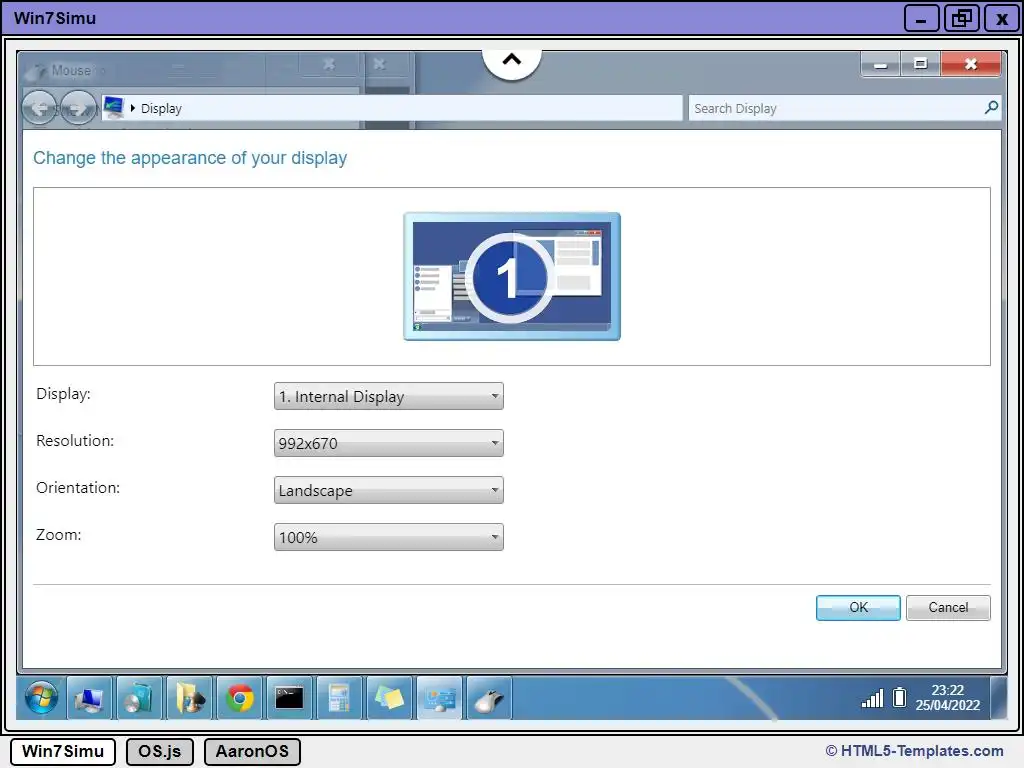Screen dimensions: 1024x768
Task: Confirm with the OK button
Action: pyautogui.click(x=858, y=608)
